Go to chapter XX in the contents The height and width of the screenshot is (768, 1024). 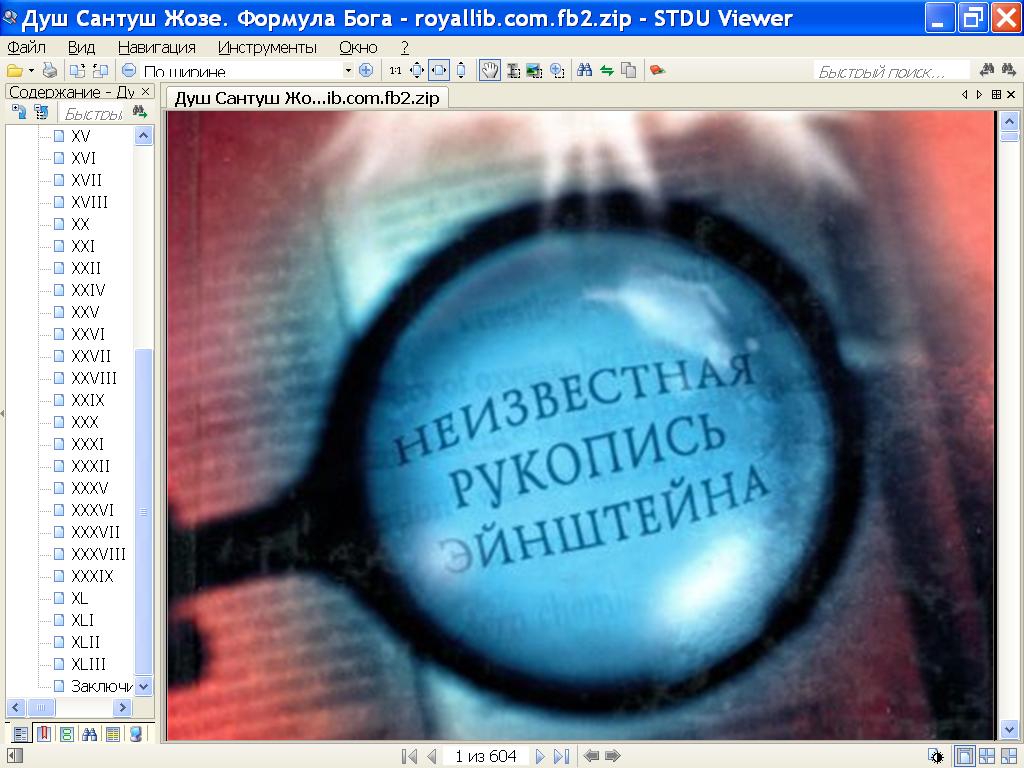(80, 224)
